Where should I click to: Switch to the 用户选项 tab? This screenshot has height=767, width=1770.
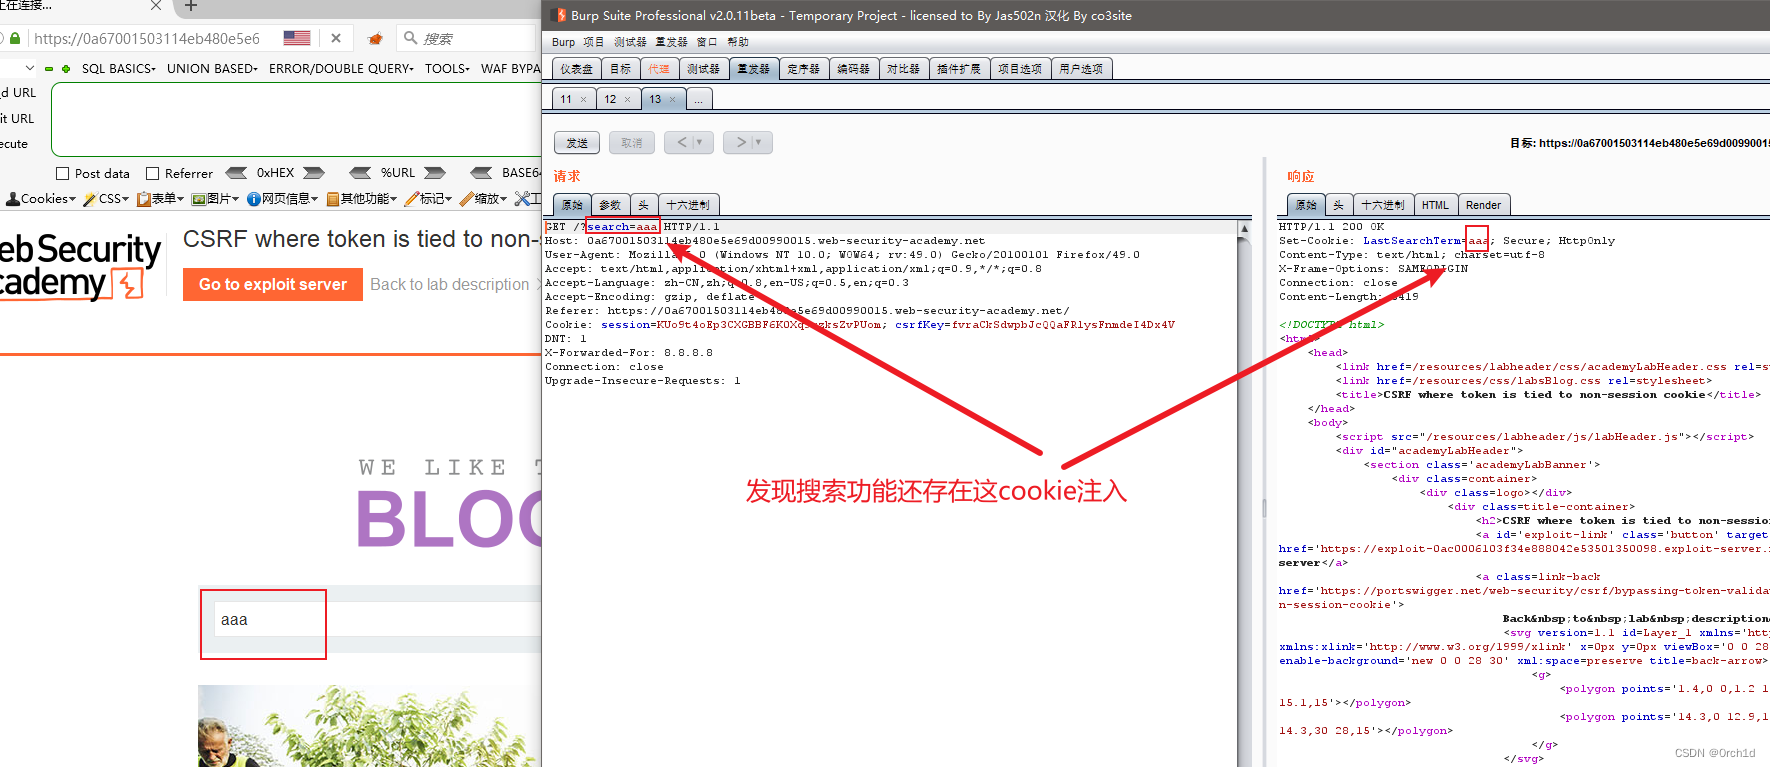click(1081, 69)
